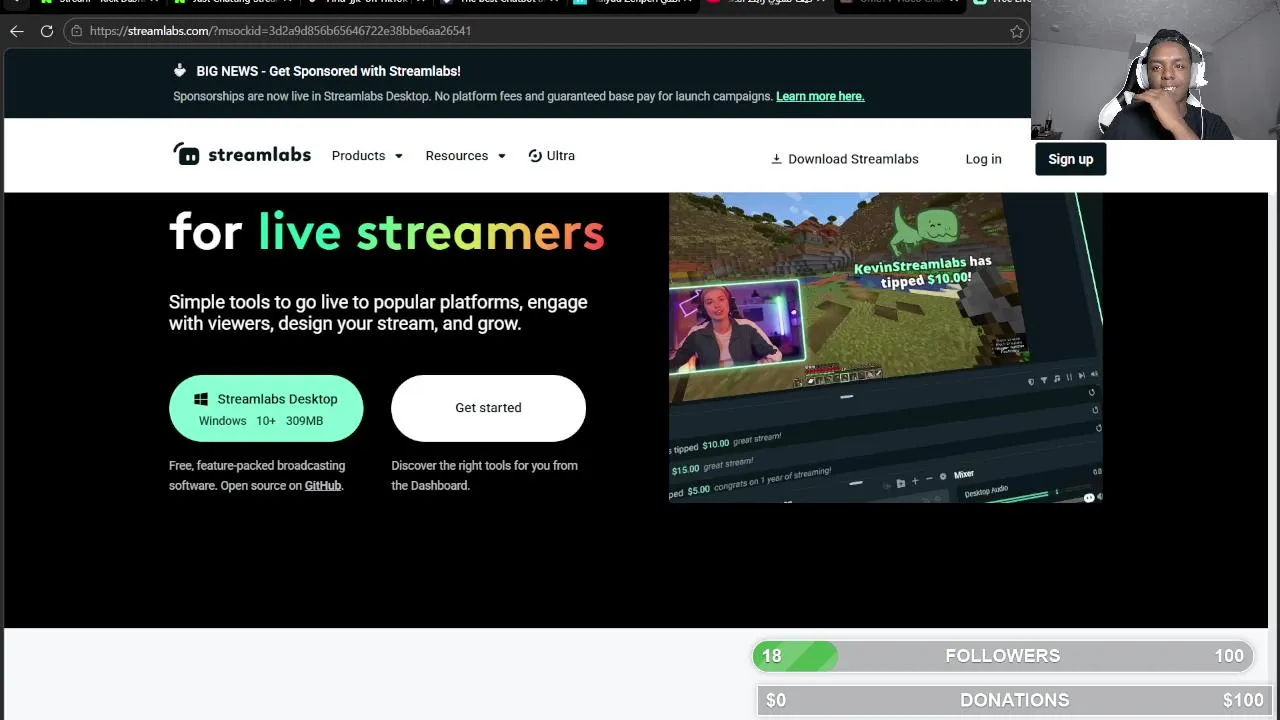The height and width of the screenshot is (720, 1280).
Task: Click the 'Simple tools to go live' paragraph
Action: [x=378, y=313]
